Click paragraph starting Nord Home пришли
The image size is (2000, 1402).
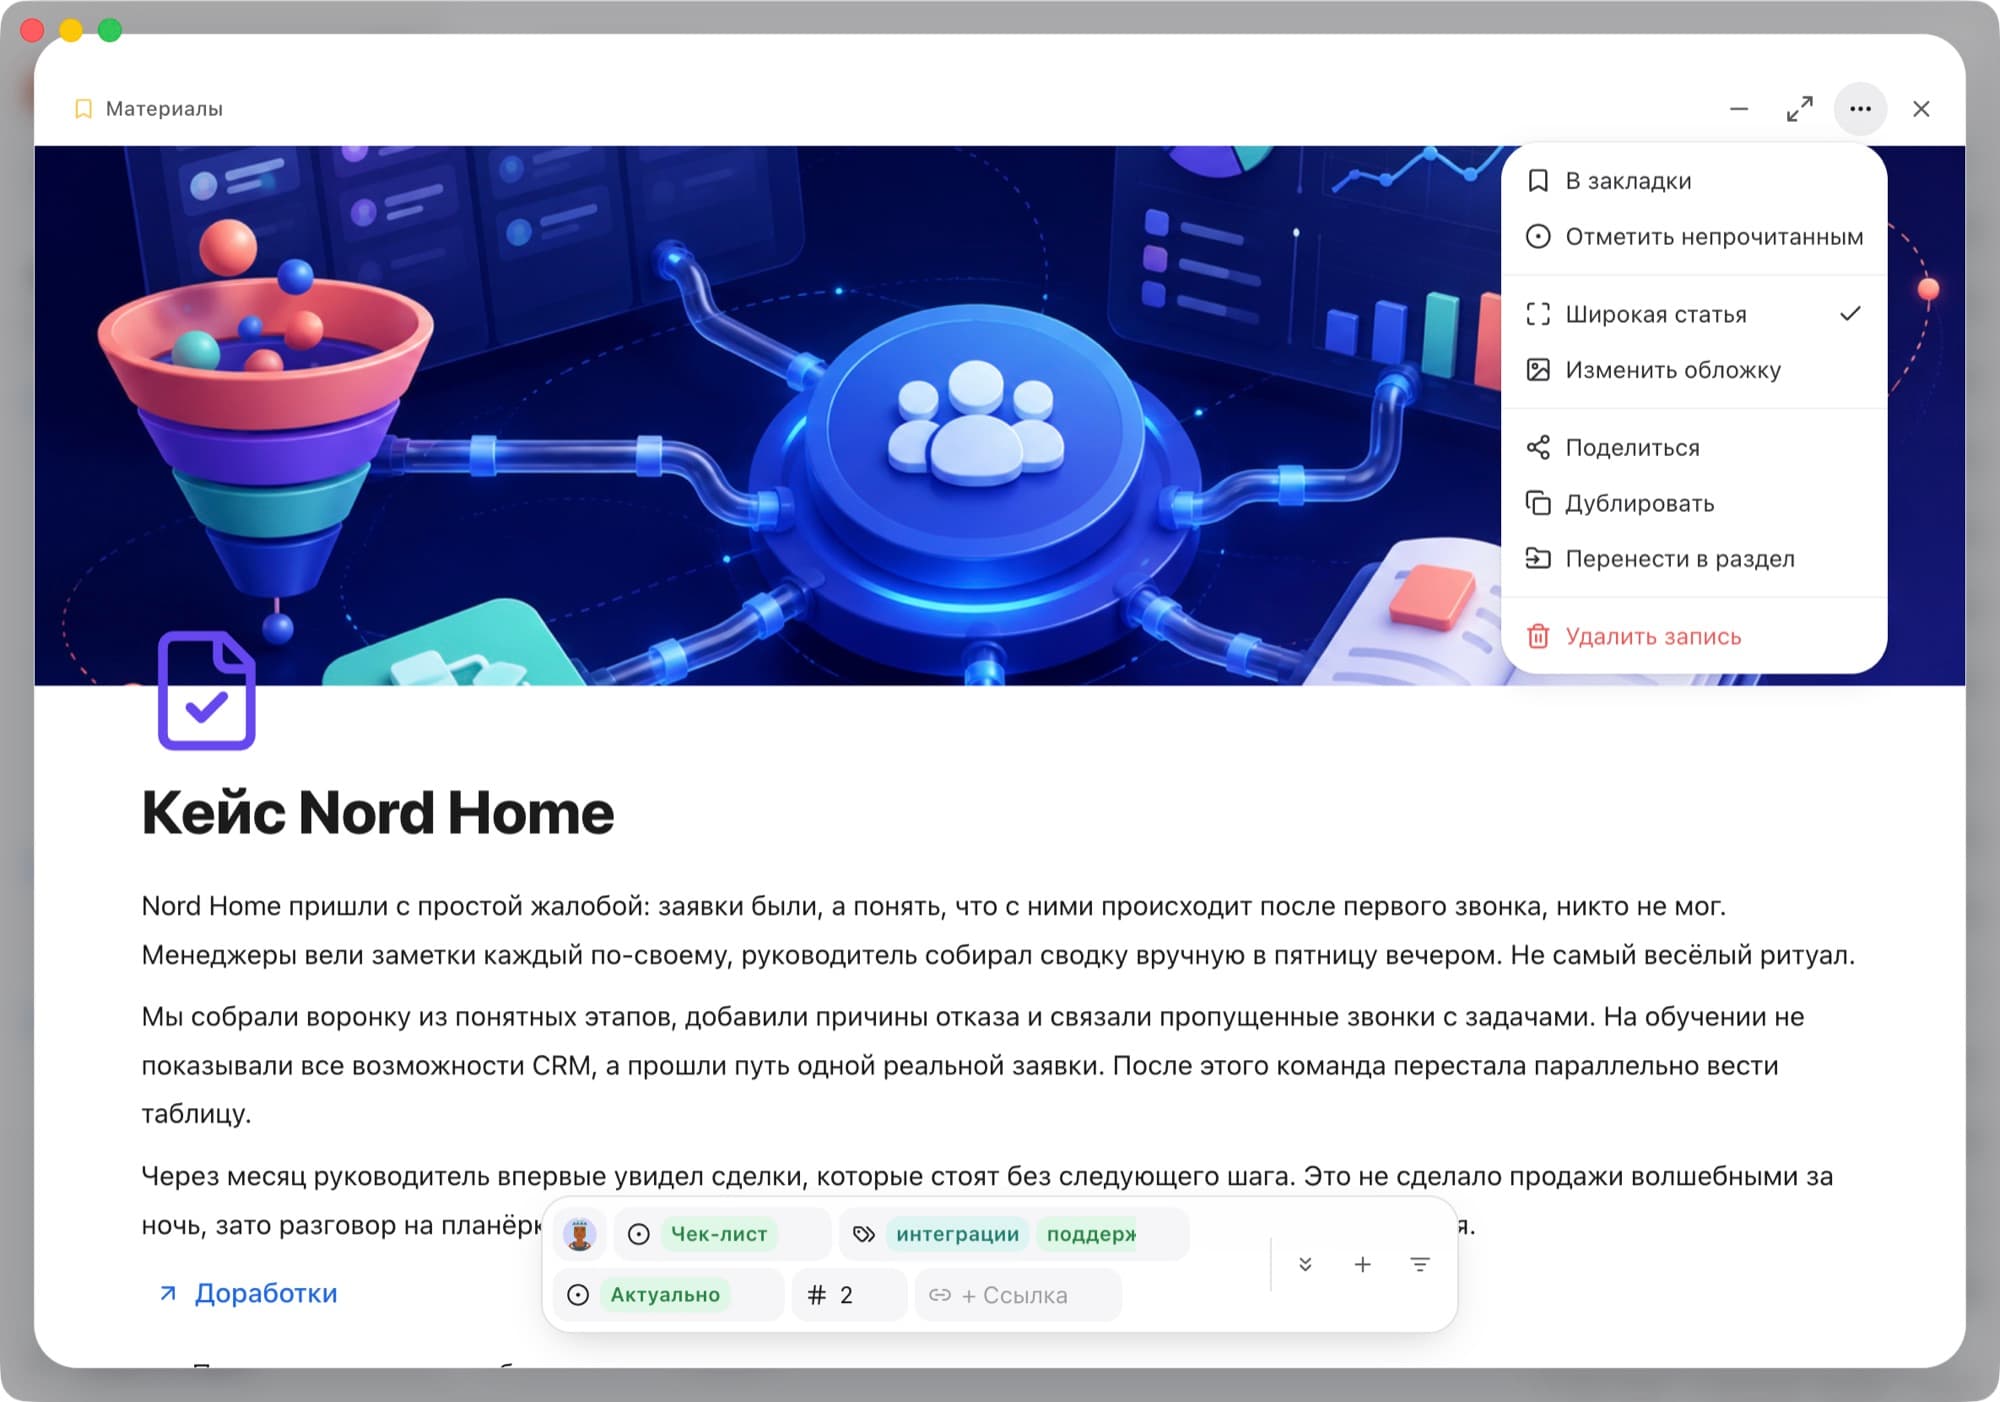[998, 930]
